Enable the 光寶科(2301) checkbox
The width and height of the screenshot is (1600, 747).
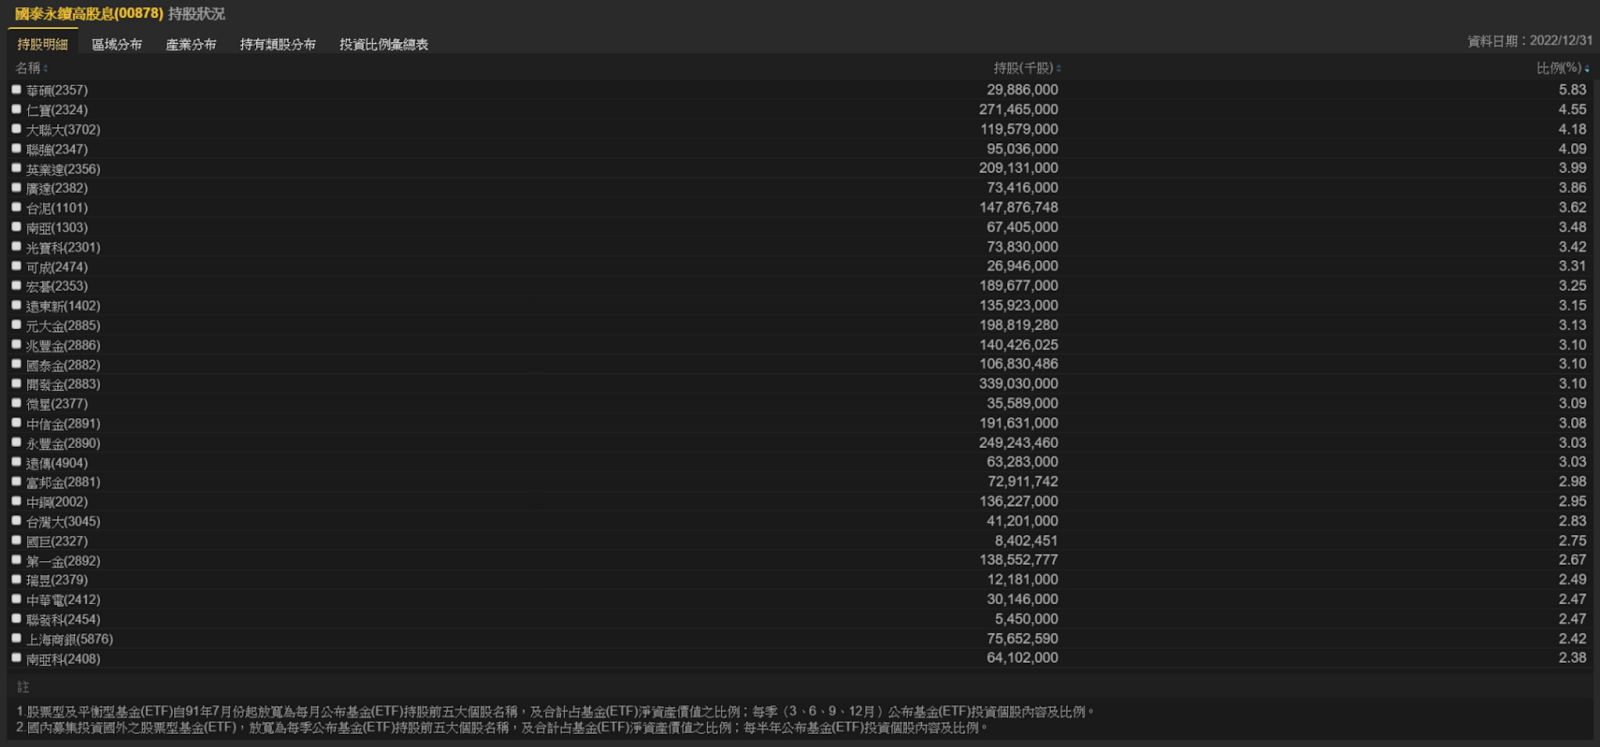pyautogui.click(x=16, y=246)
